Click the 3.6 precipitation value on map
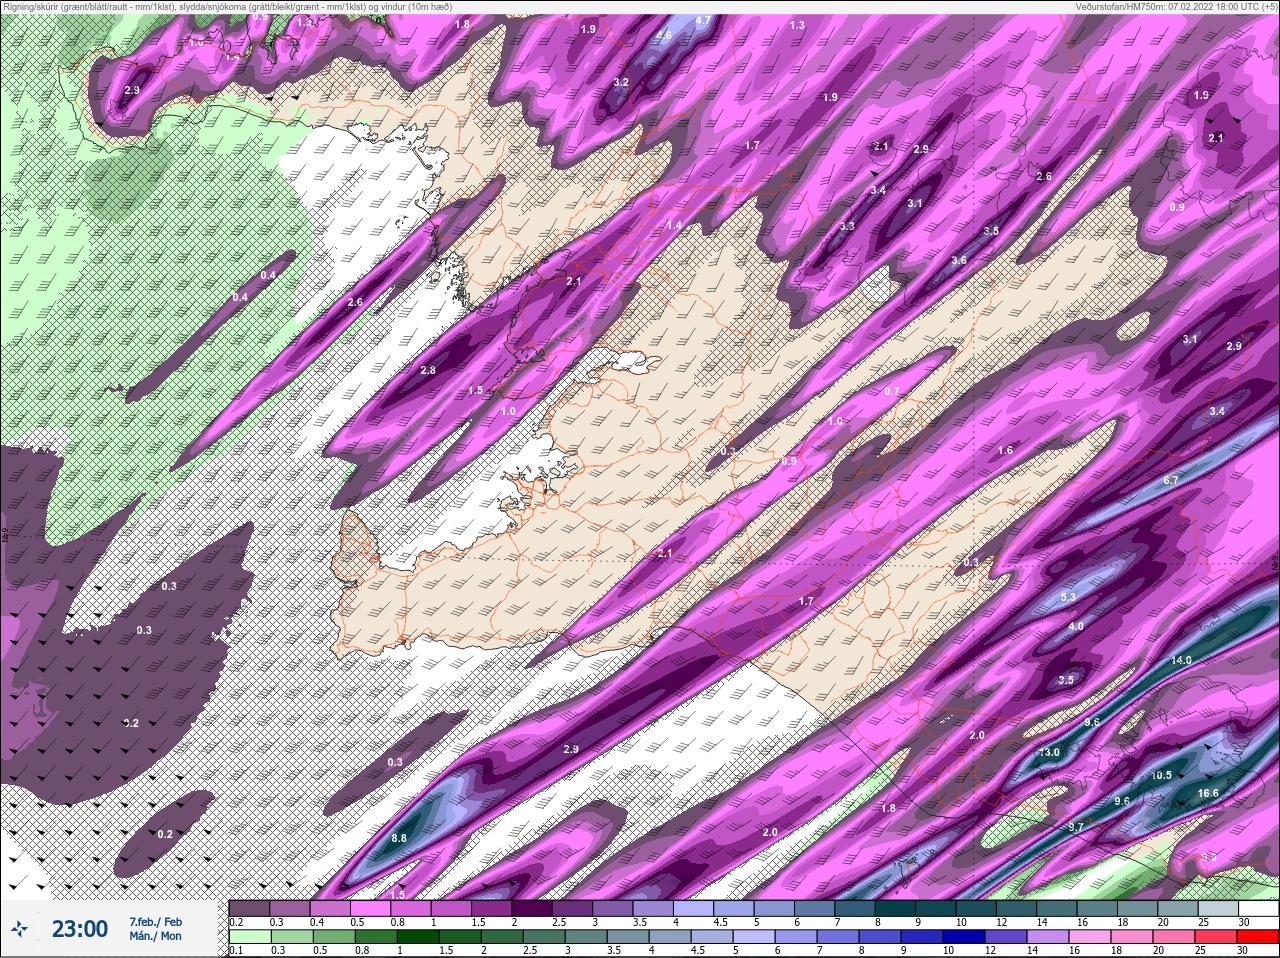The width and height of the screenshot is (1280, 958). [959, 260]
